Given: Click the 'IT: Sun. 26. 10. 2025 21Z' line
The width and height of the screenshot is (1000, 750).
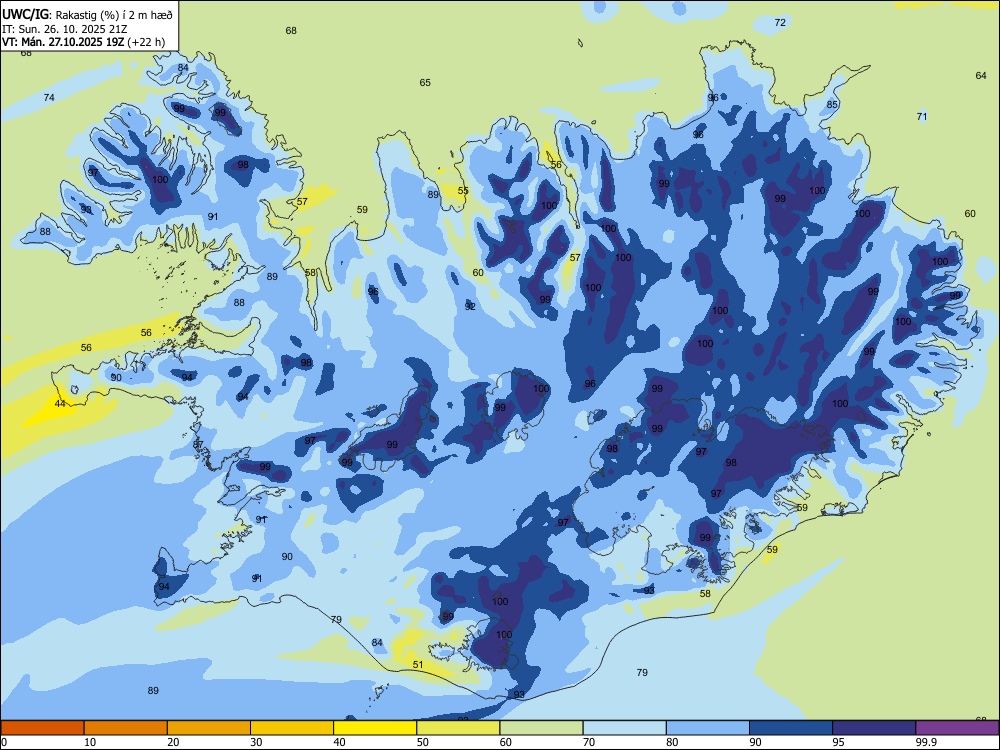Looking at the screenshot, I should tap(64, 29).
